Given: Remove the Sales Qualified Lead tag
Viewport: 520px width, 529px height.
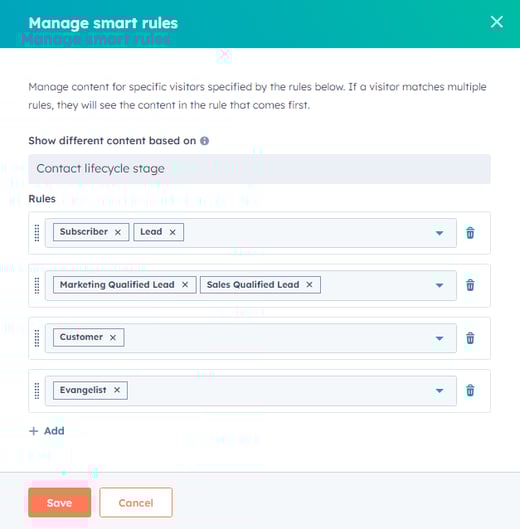Looking at the screenshot, I should [x=309, y=285].
